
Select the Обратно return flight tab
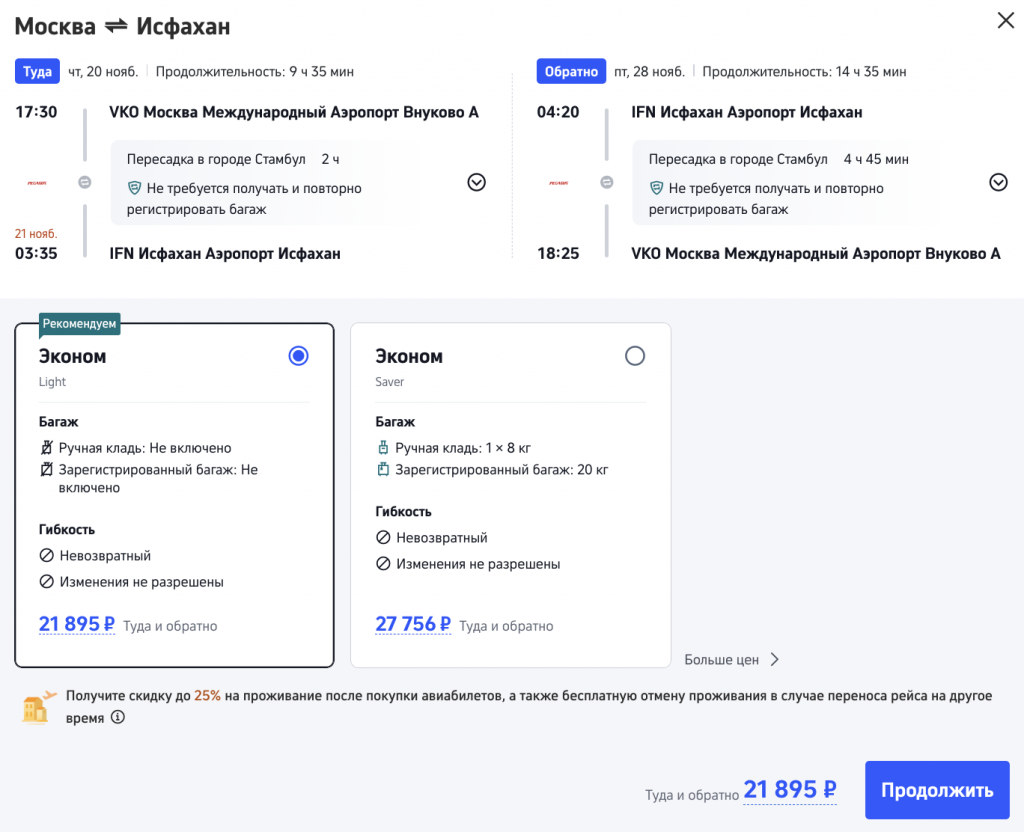click(x=572, y=72)
